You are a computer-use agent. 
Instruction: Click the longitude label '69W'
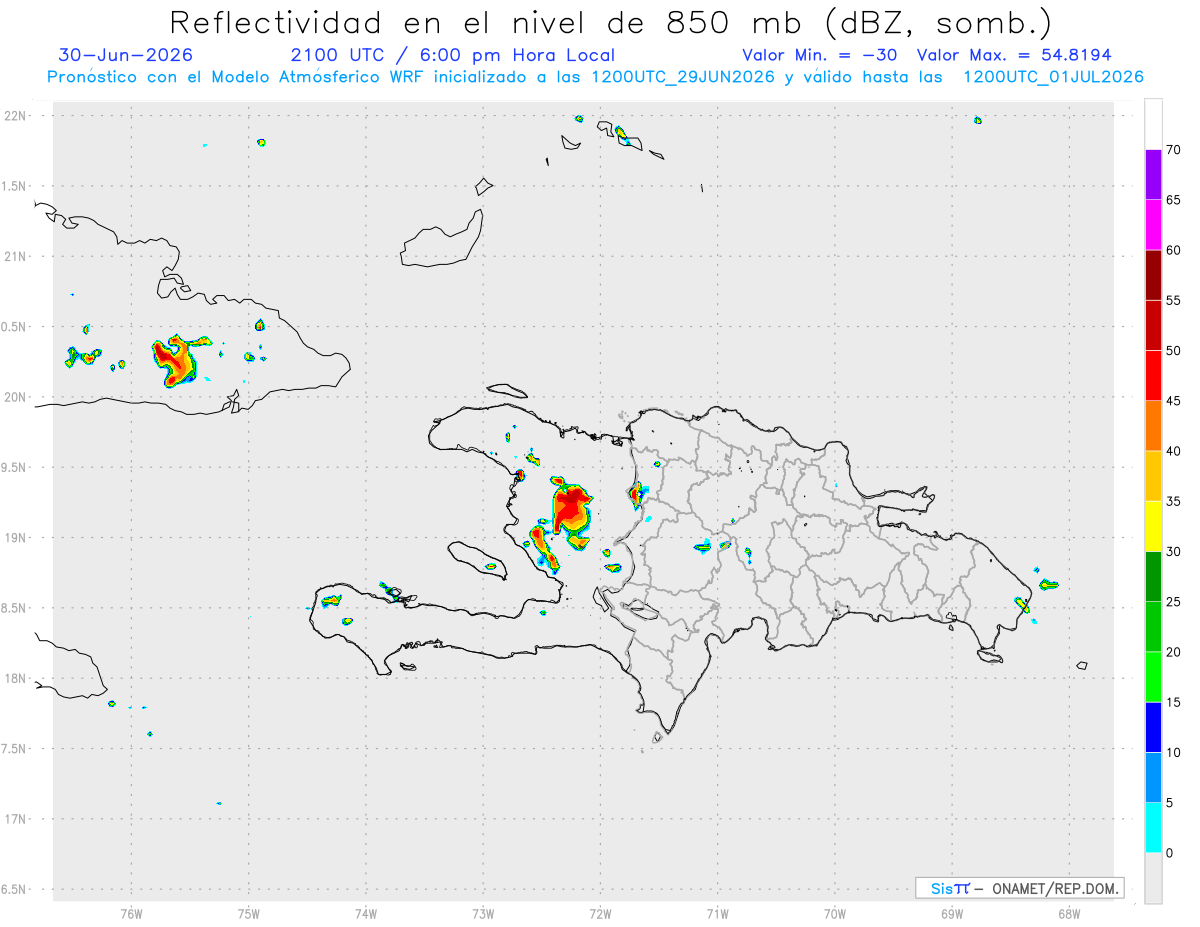(x=952, y=913)
